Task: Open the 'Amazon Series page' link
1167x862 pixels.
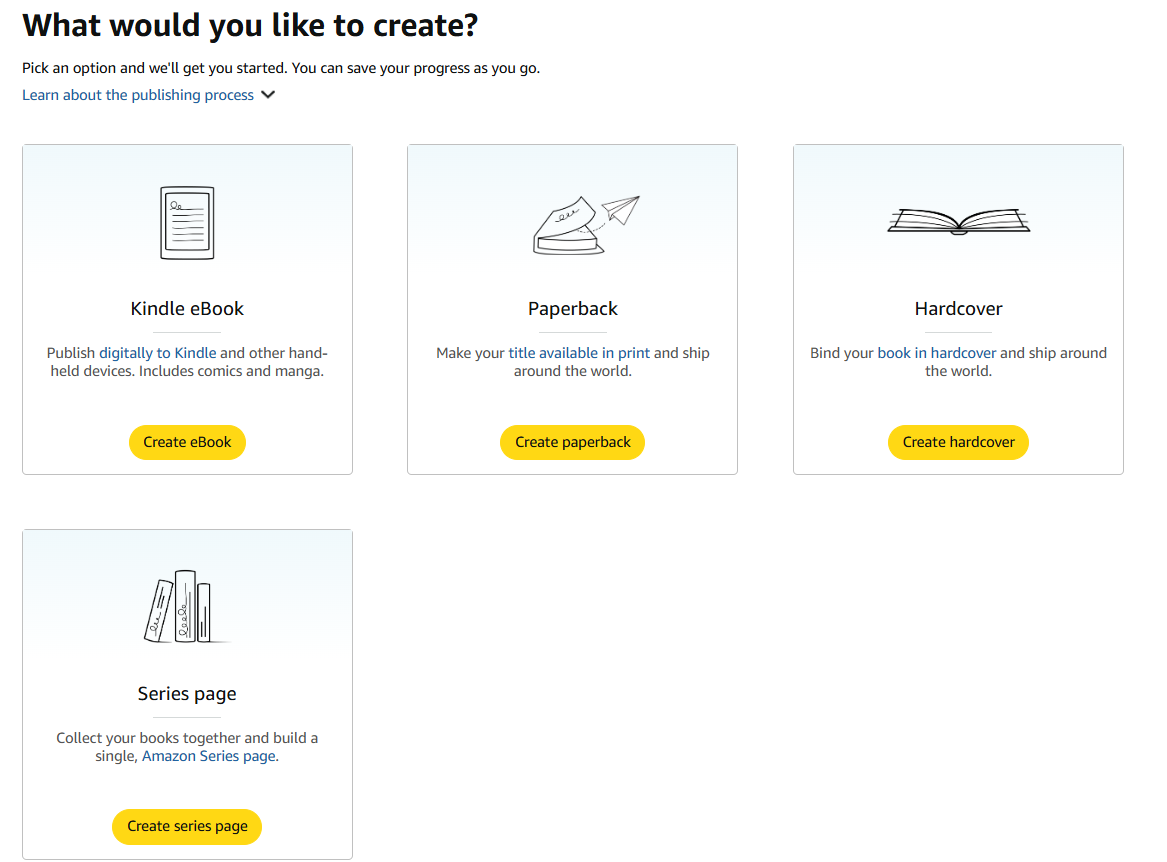Action: click(209, 756)
